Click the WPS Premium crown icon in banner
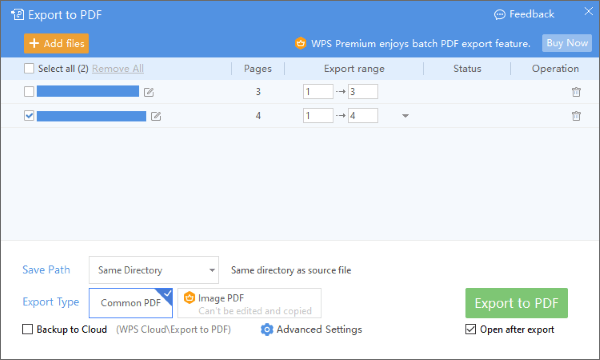The image size is (600, 360). coord(300,43)
